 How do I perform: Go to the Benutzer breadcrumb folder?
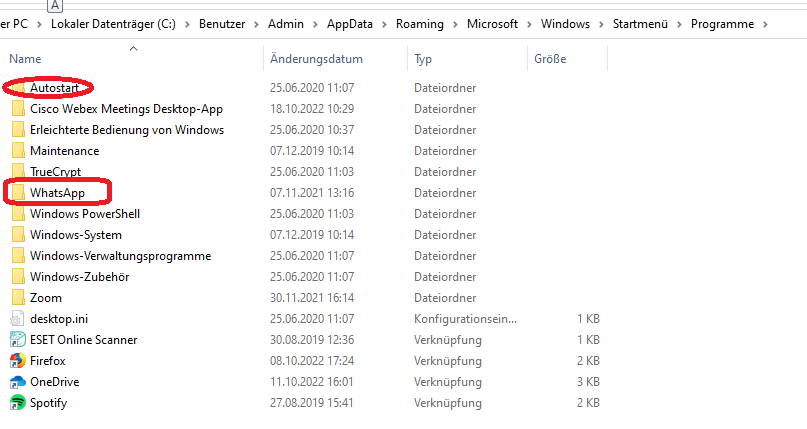[222, 24]
